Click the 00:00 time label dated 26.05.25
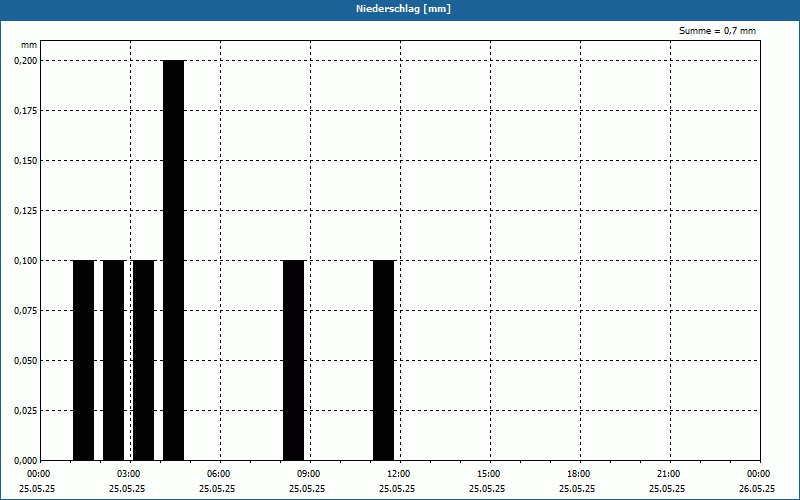800x500 pixels. coord(759,474)
